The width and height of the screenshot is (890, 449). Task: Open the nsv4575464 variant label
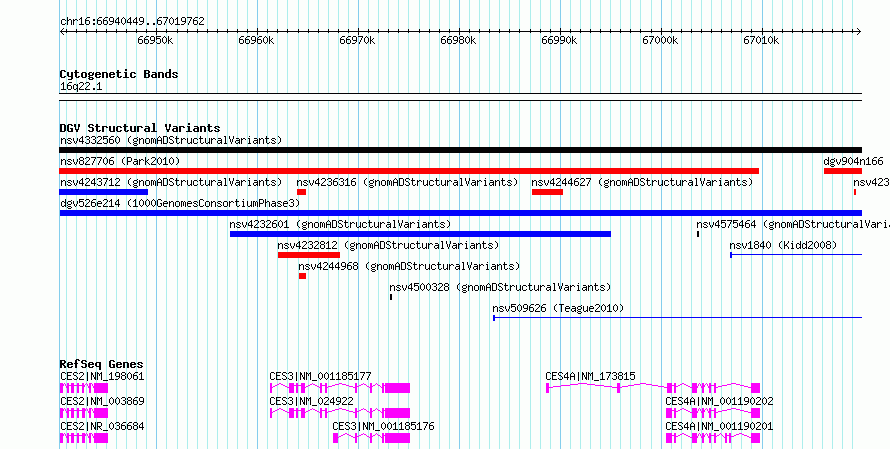(x=793, y=224)
